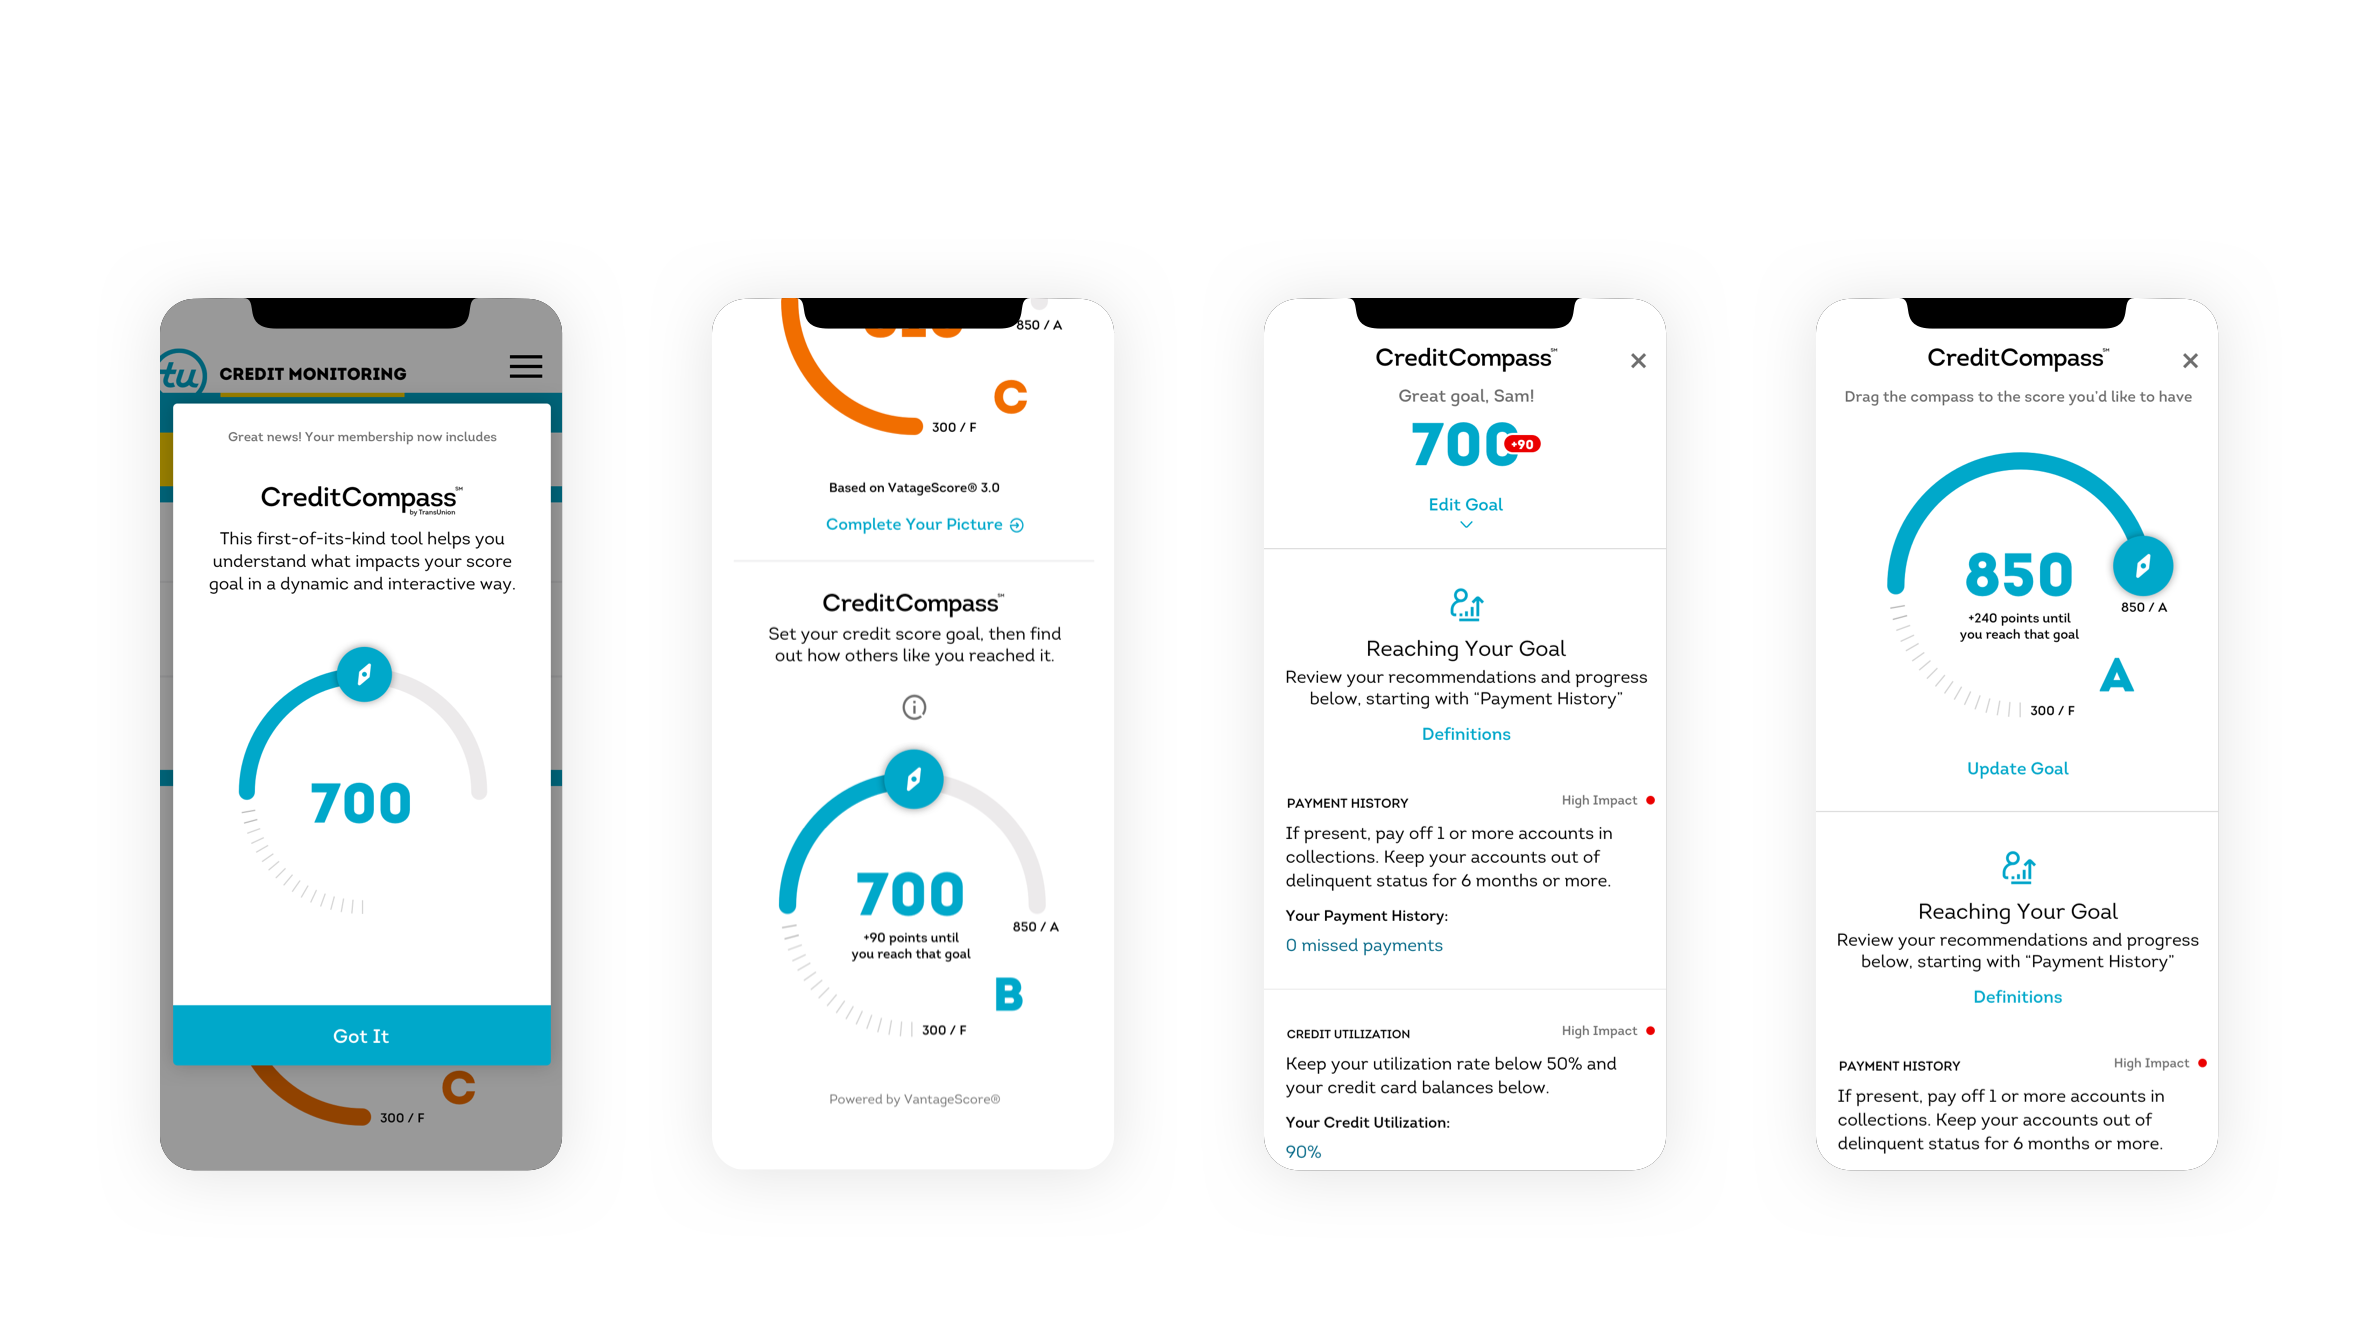Click the close X icon on CreditCompass modal

pos(1638,361)
